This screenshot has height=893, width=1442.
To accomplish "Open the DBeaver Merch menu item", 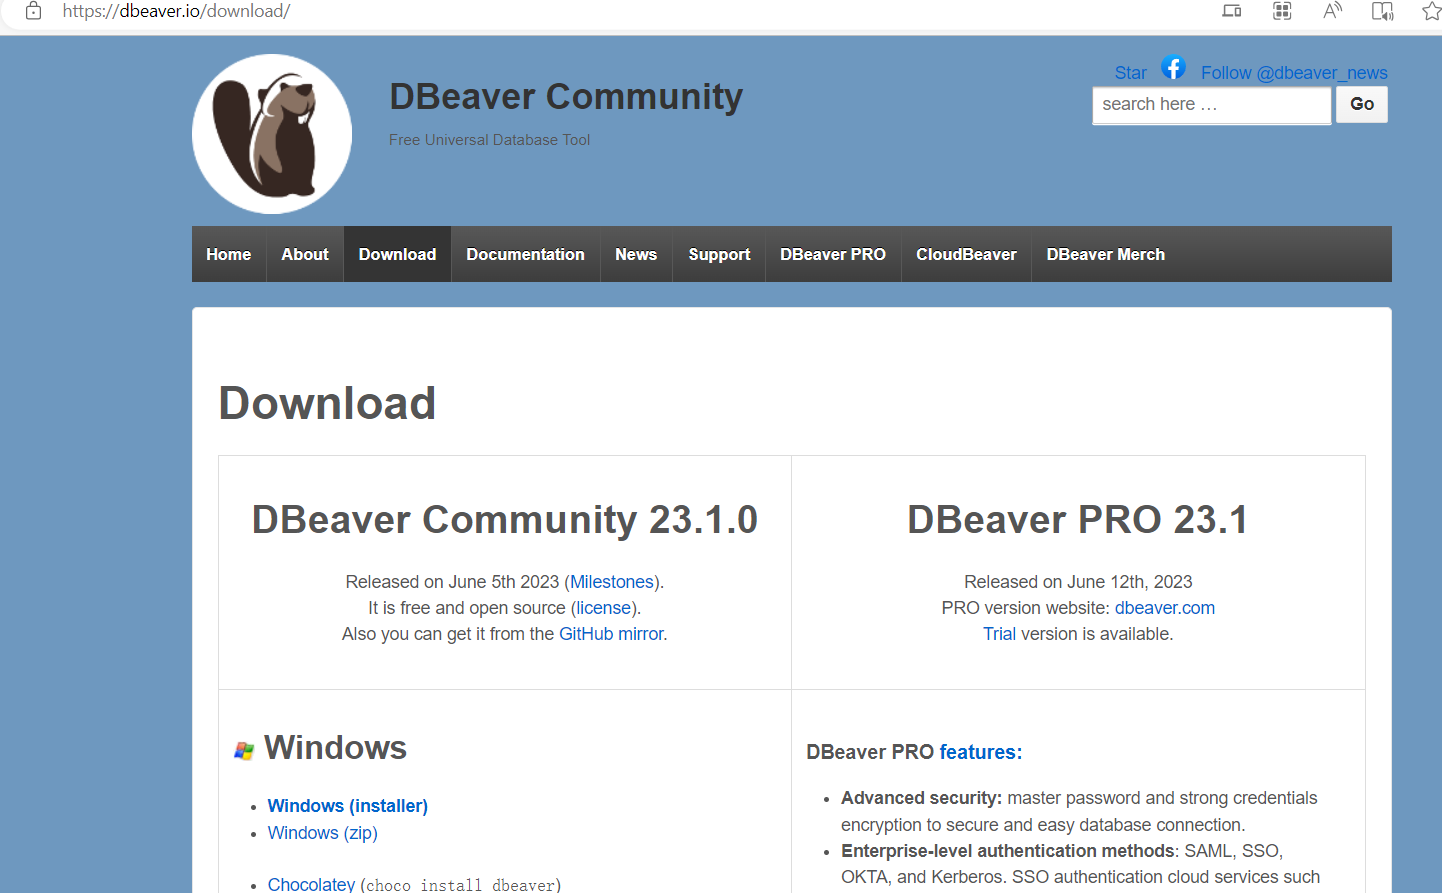I will click(x=1106, y=254).
